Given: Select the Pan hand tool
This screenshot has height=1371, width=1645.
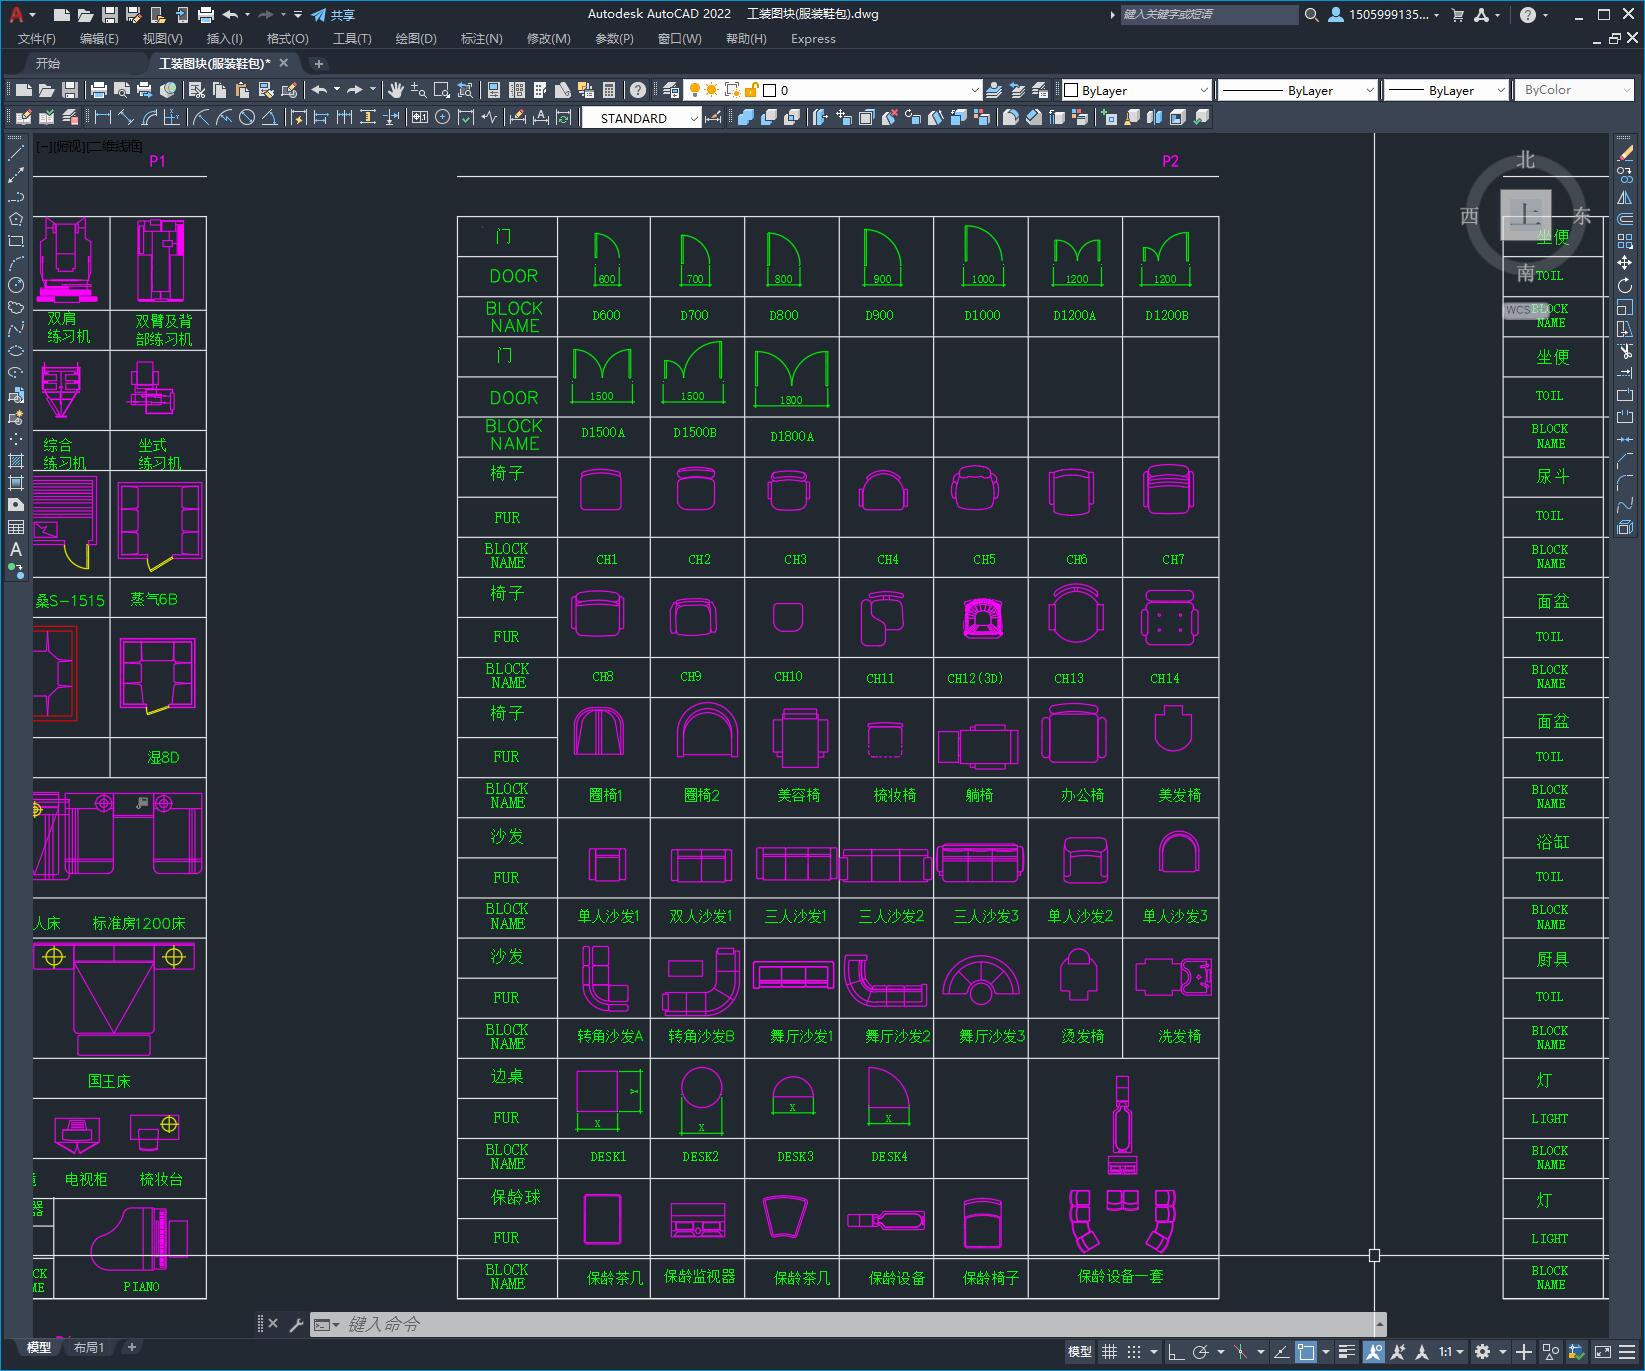Looking at the screenshot, I should click(x=396, y=90).
